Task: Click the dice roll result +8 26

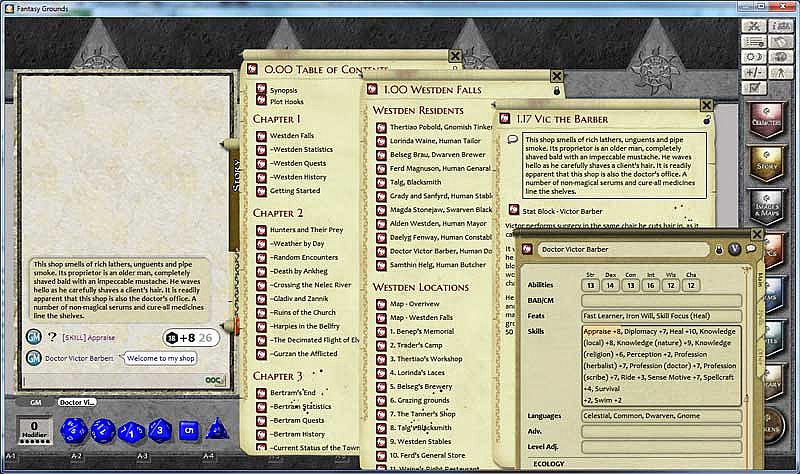Action: (x=191, y=337)
